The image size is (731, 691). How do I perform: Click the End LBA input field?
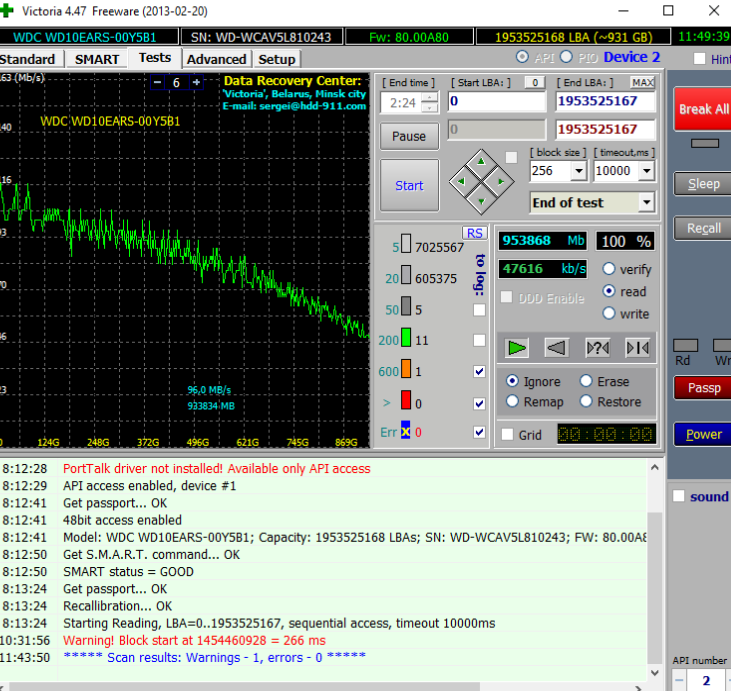[605, 102]
